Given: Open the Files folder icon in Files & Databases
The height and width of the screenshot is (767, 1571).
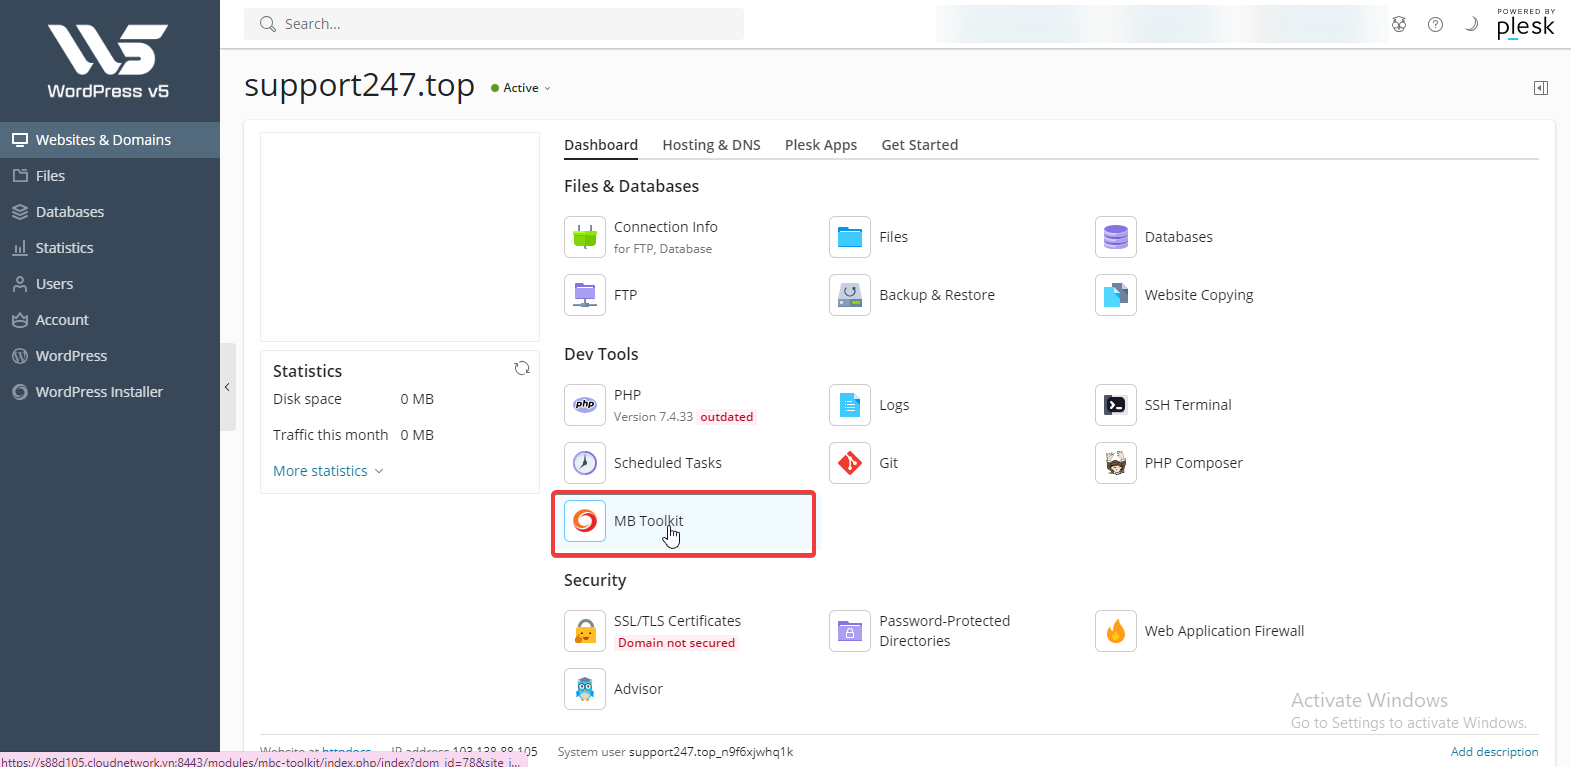Looking at the screenshot, I should [x=850, y=237].
